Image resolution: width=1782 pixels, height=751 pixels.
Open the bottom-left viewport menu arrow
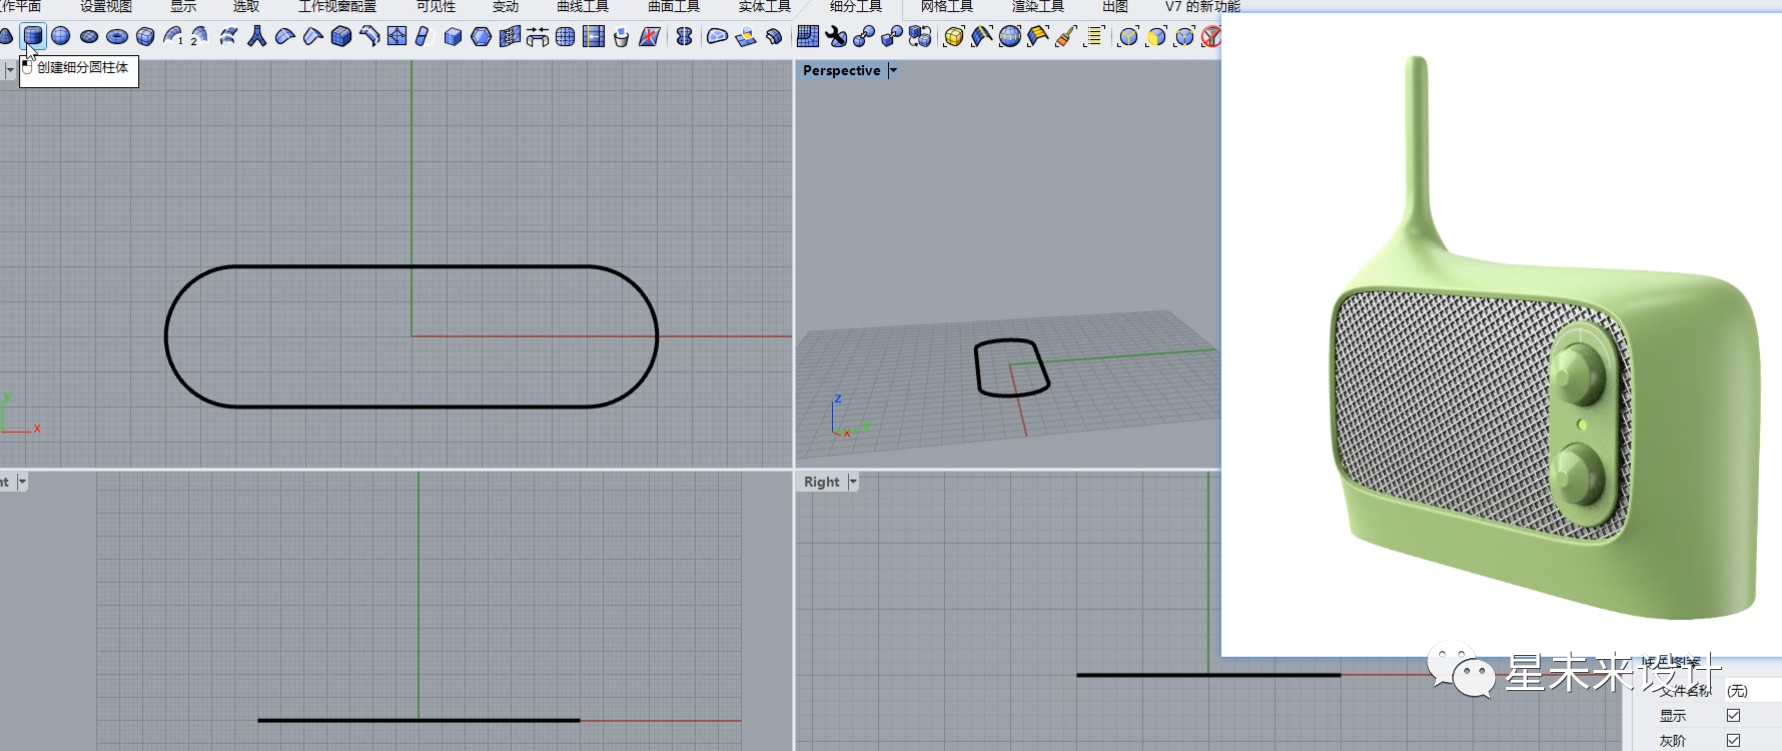[22, 482]
